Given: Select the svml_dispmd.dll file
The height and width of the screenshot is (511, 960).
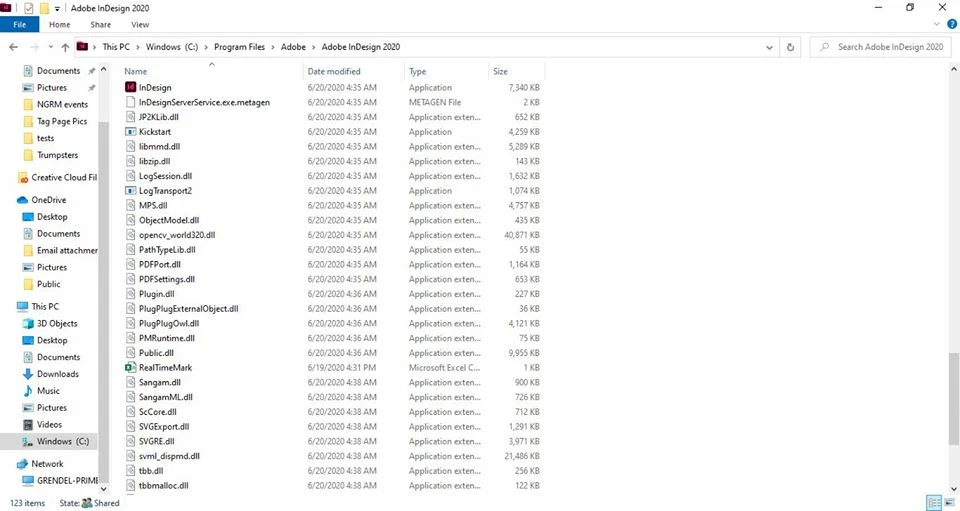Looking at the screenshot, I should coord(169,456).
